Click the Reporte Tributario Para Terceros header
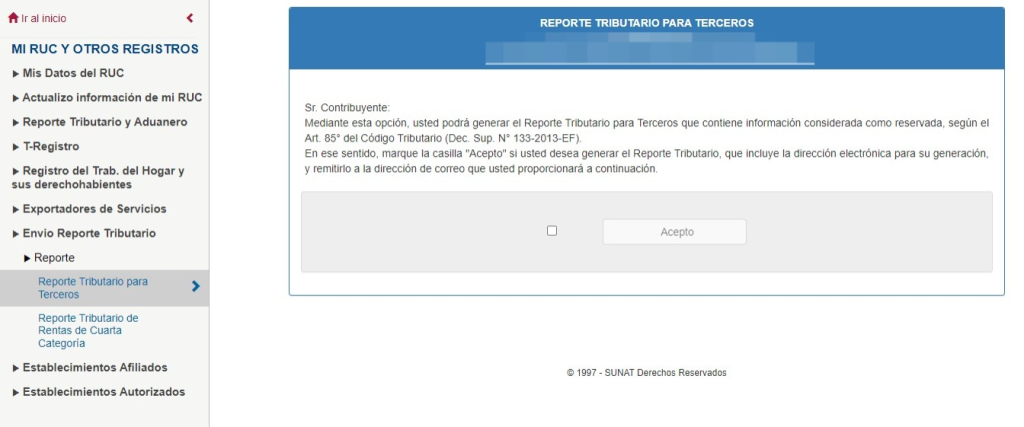The width and height of the screenshot is (1024, 427). pos(646,21)
